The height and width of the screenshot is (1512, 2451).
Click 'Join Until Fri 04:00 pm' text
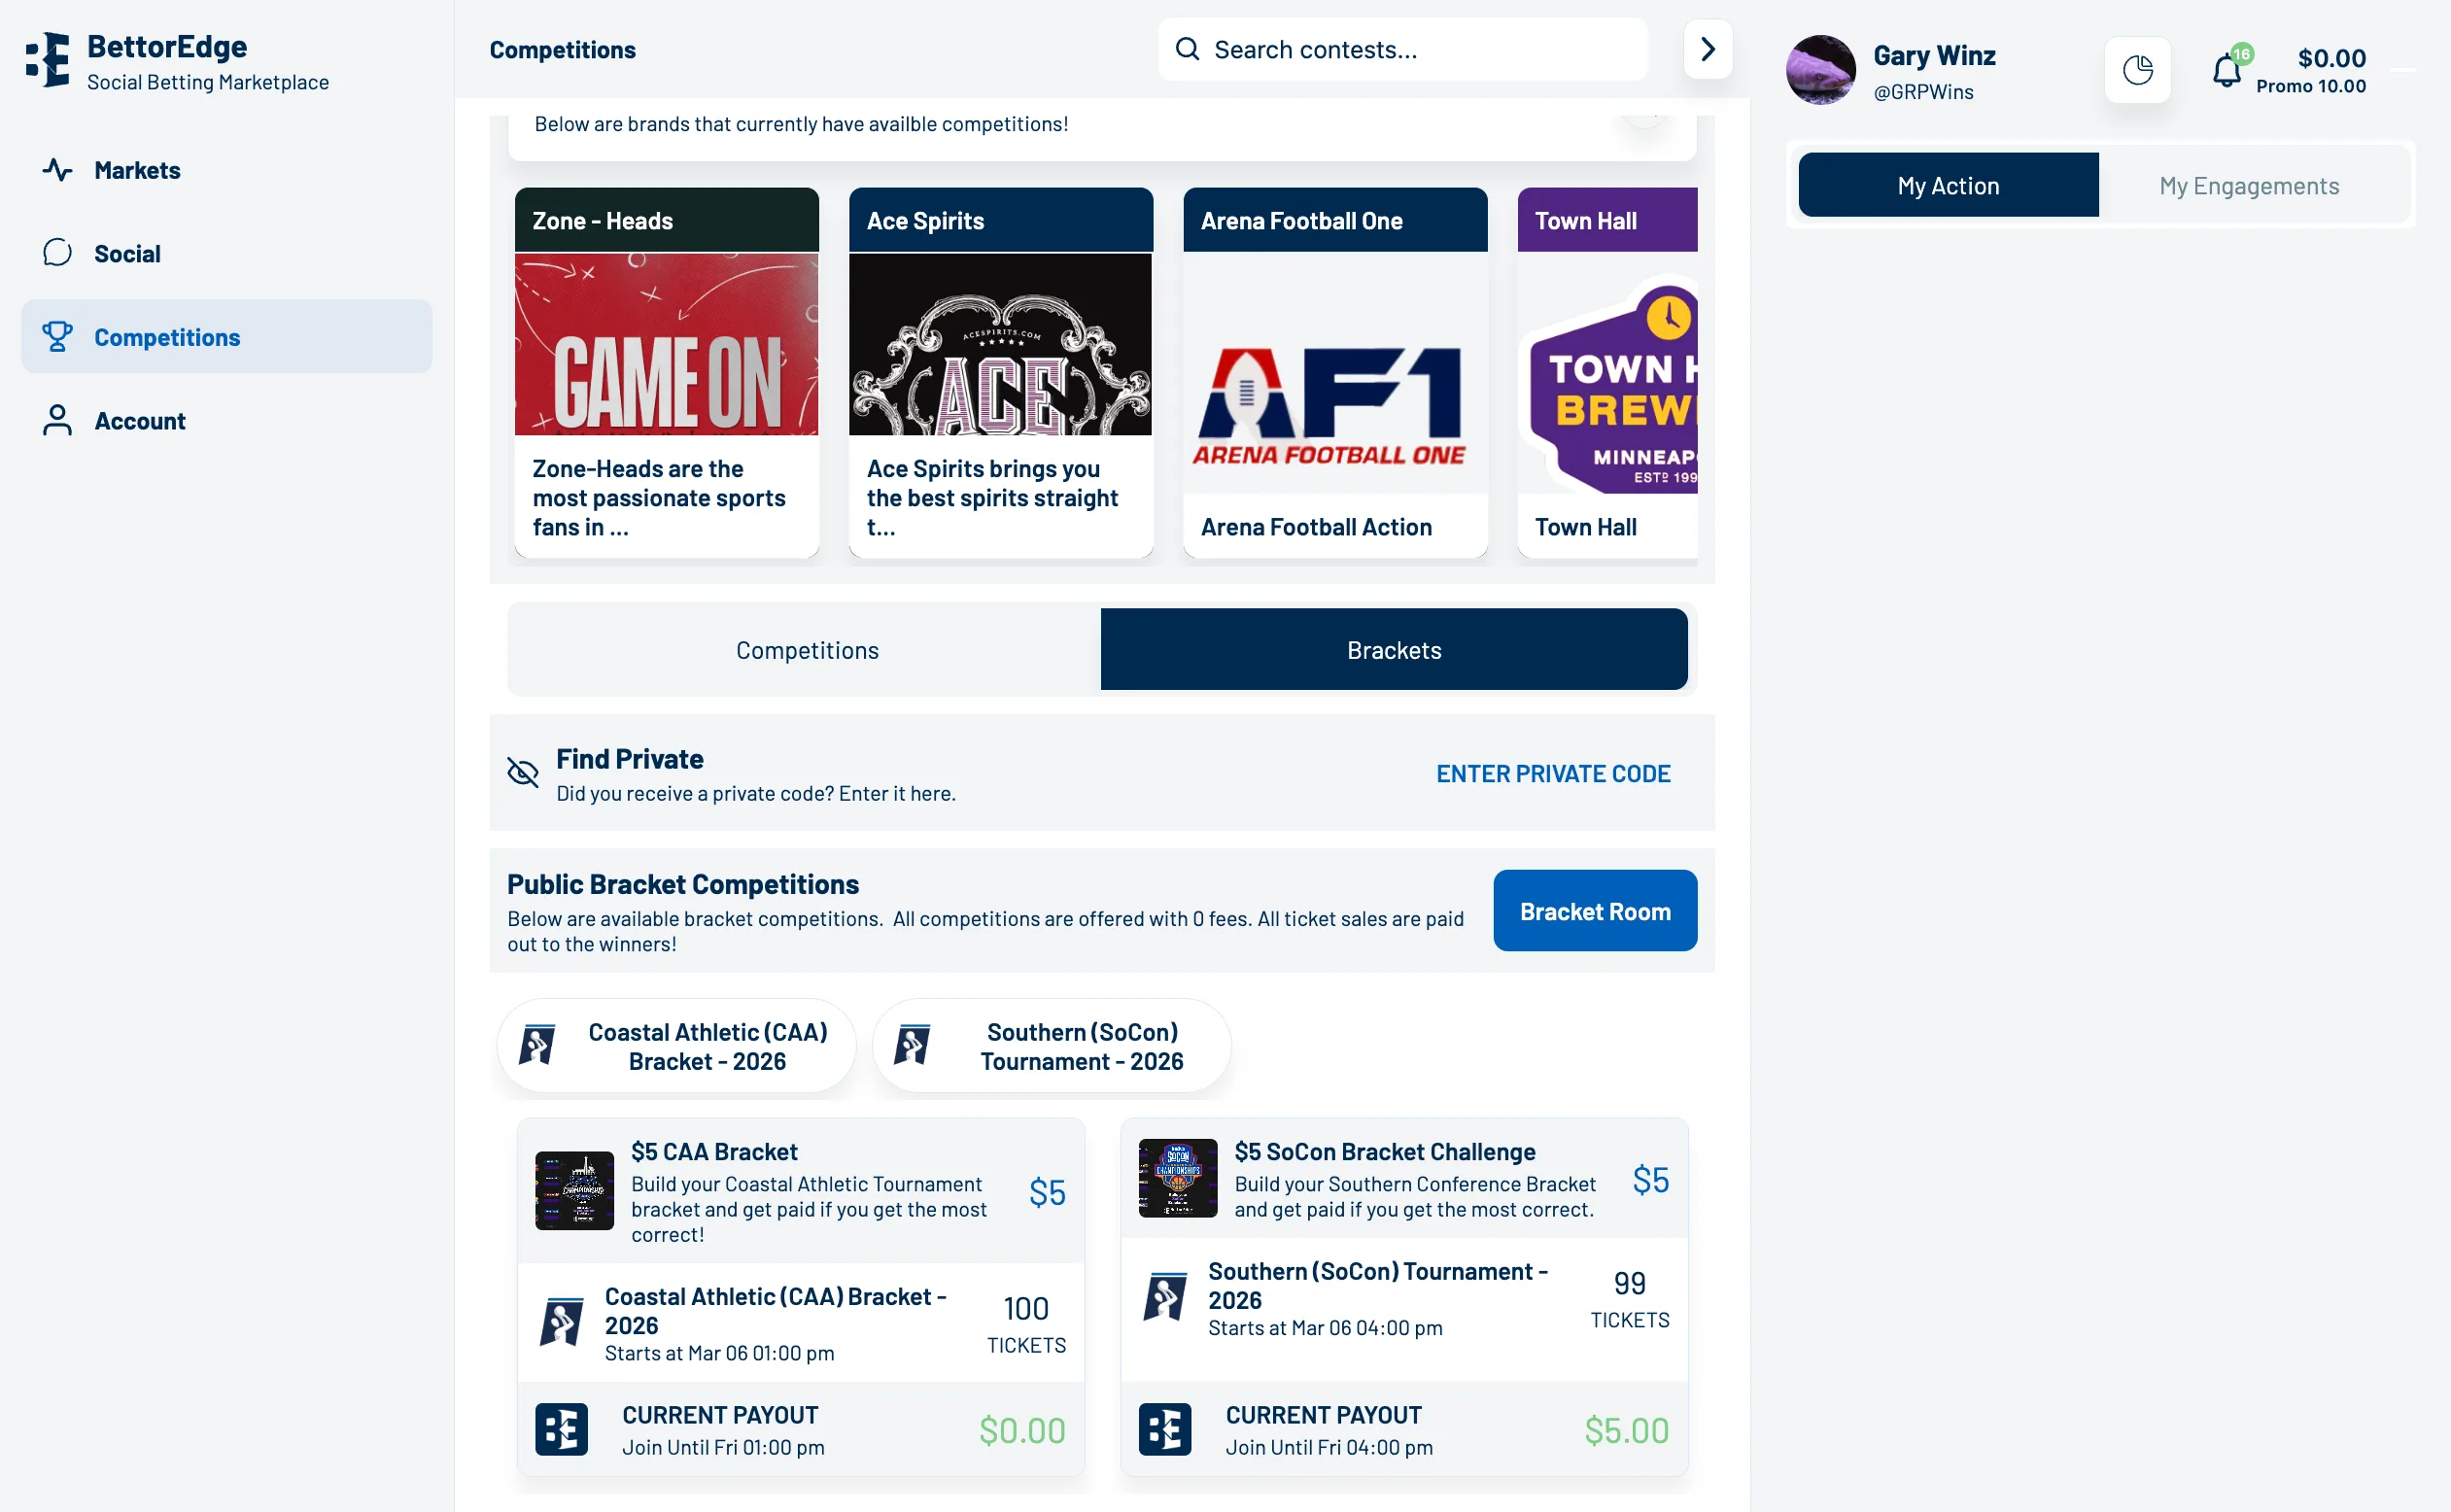[x=1329, y=1447]
